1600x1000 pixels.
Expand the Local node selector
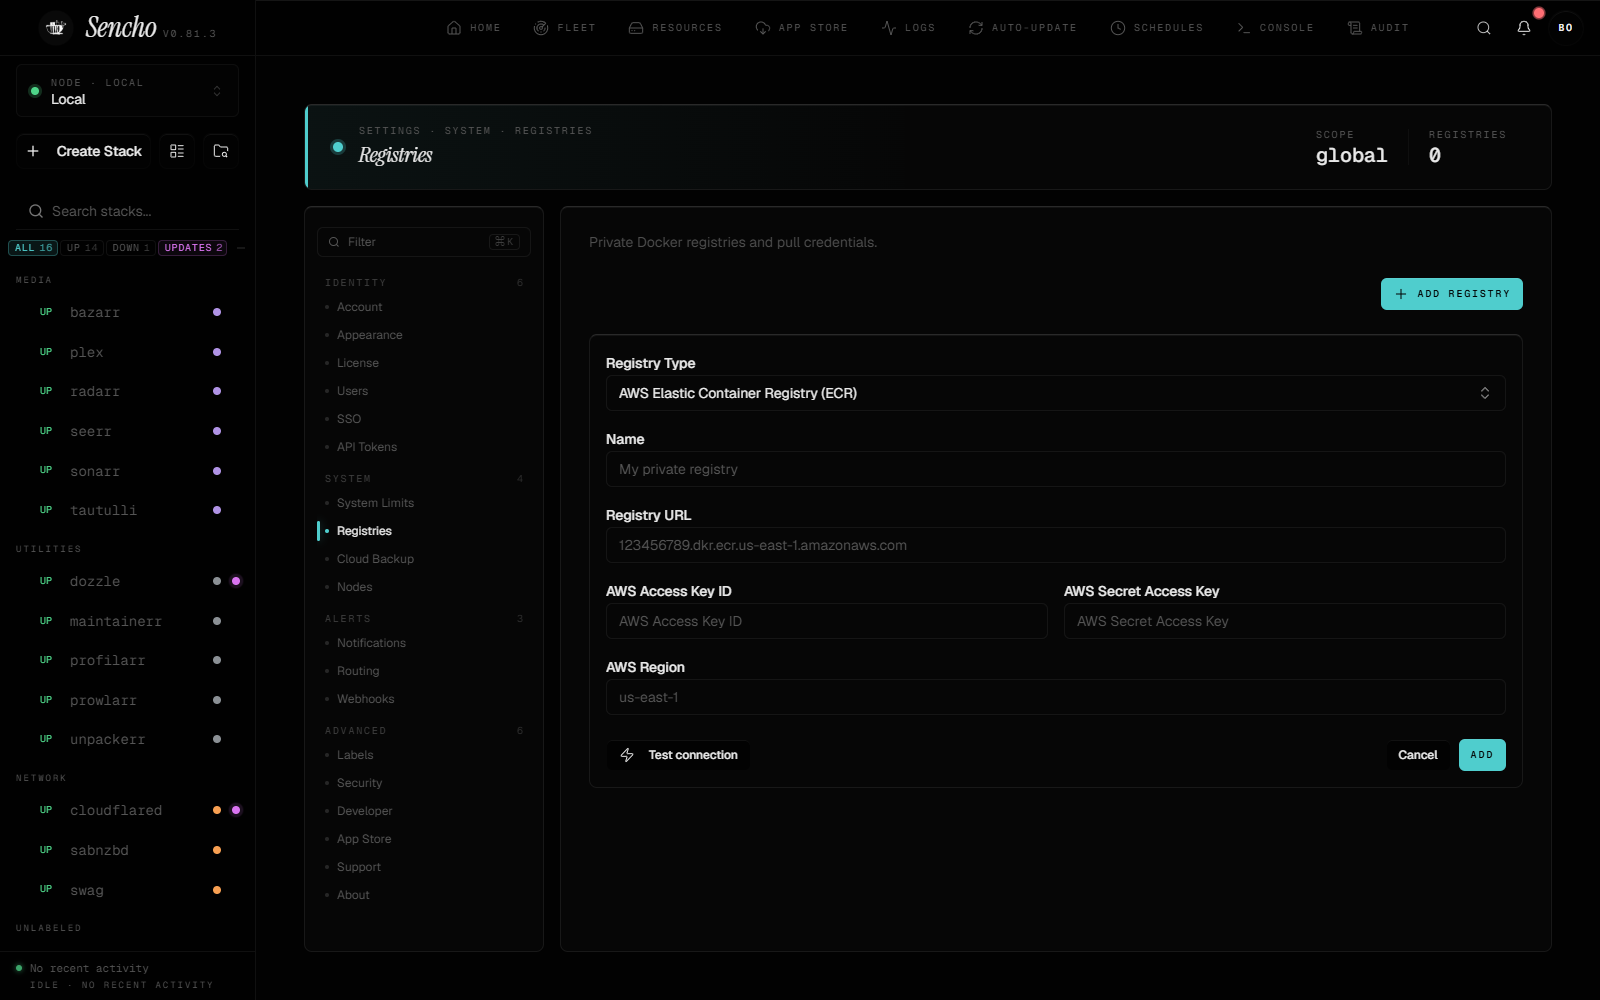pos(127,91)
